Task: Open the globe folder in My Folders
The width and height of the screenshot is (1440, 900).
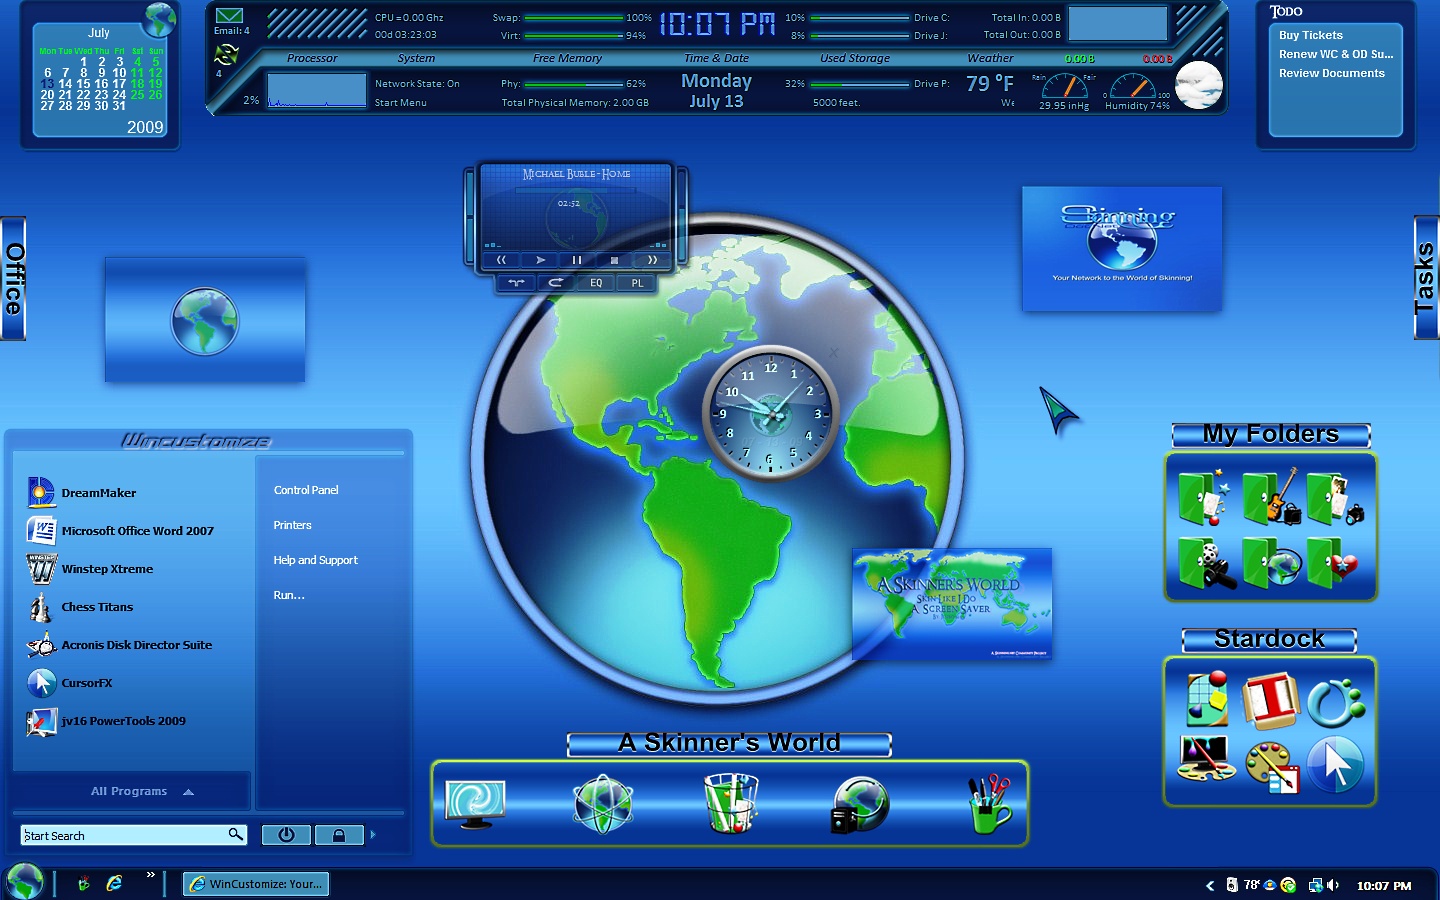Action: (1271, 562)
